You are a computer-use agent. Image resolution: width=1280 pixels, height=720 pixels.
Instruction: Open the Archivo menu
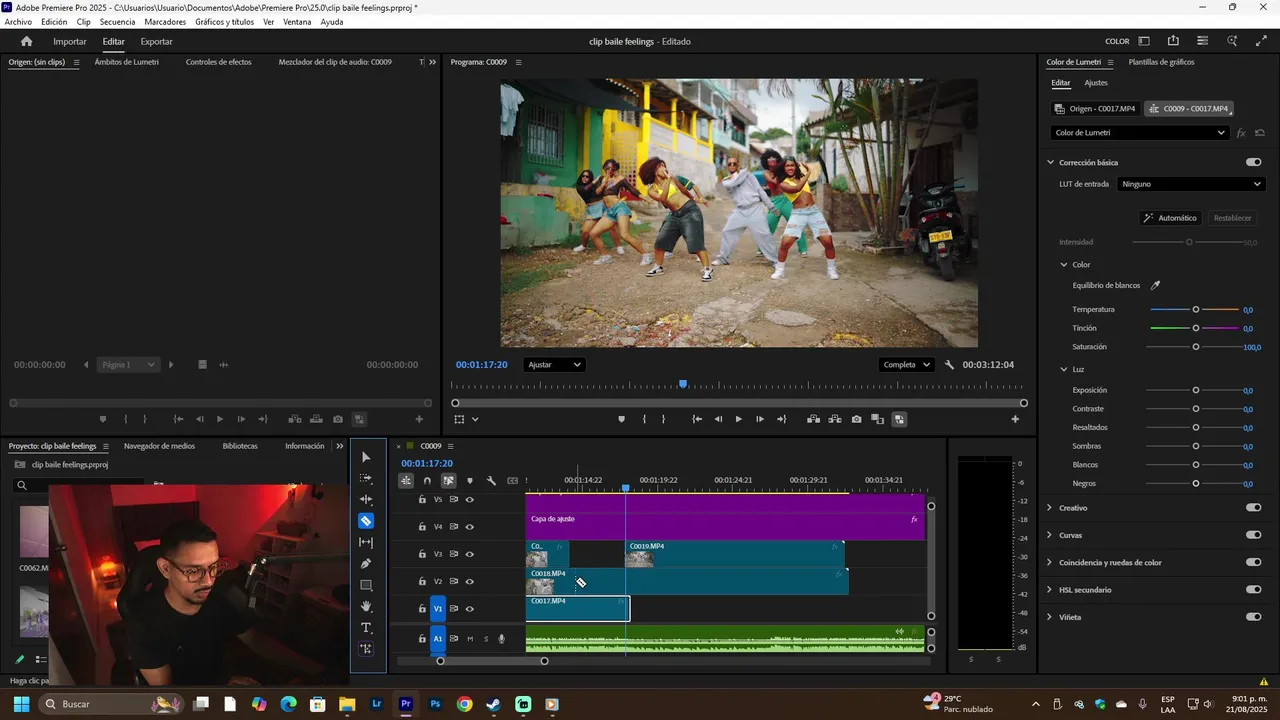(18, 22)
